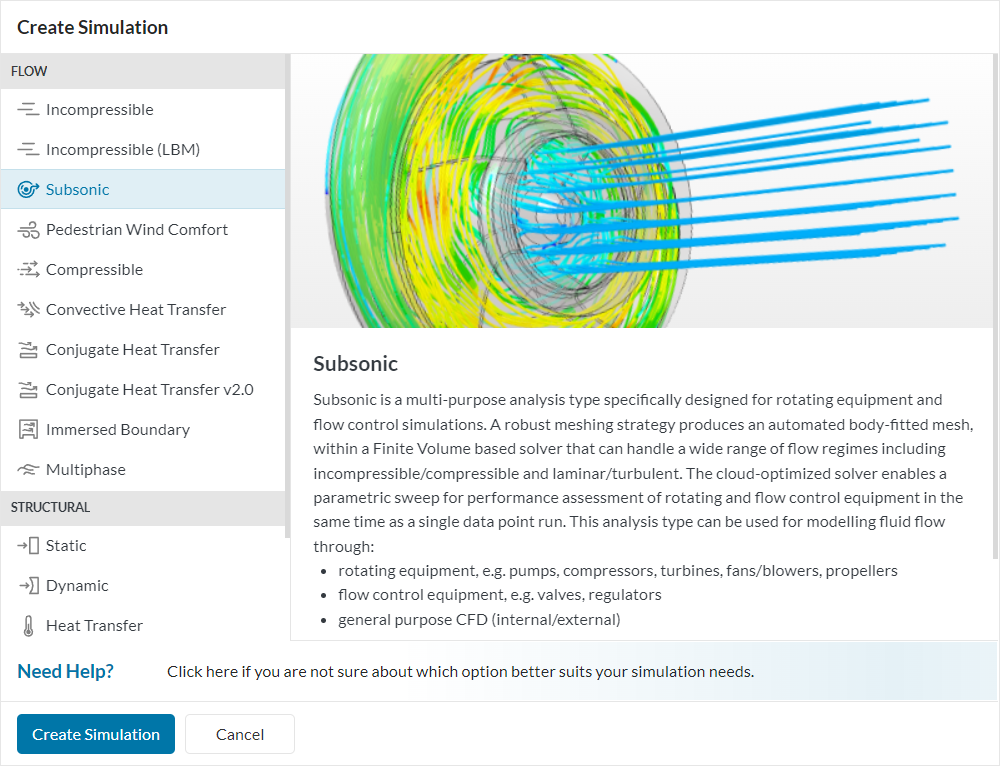
Task: Cancel the simulation creation dialog
Action: tap(240, 734)
